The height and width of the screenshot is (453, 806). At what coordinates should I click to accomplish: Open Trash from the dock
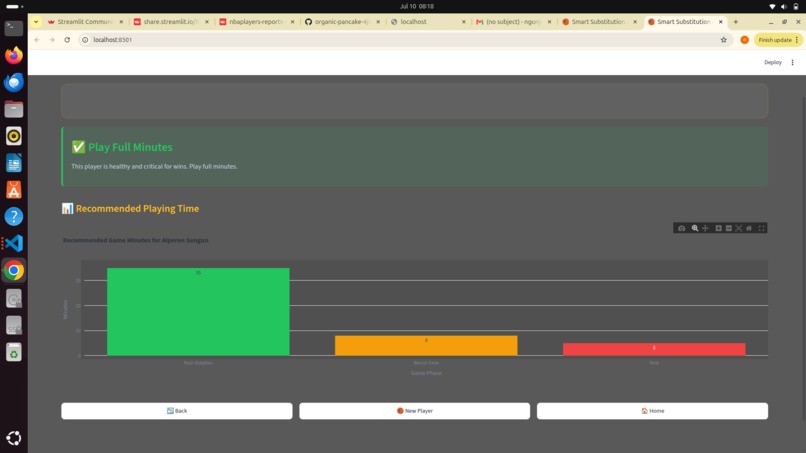(14, 352)
